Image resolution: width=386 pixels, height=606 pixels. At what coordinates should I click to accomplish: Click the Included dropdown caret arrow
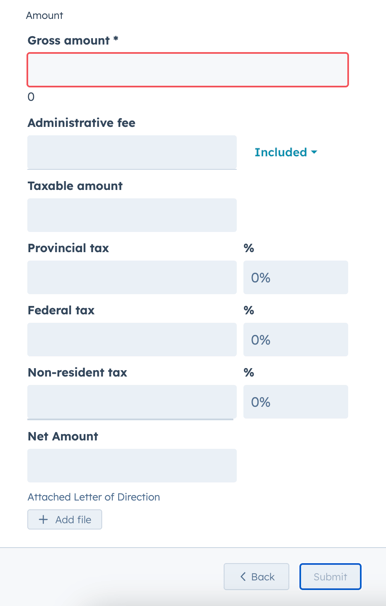(314, 152)
